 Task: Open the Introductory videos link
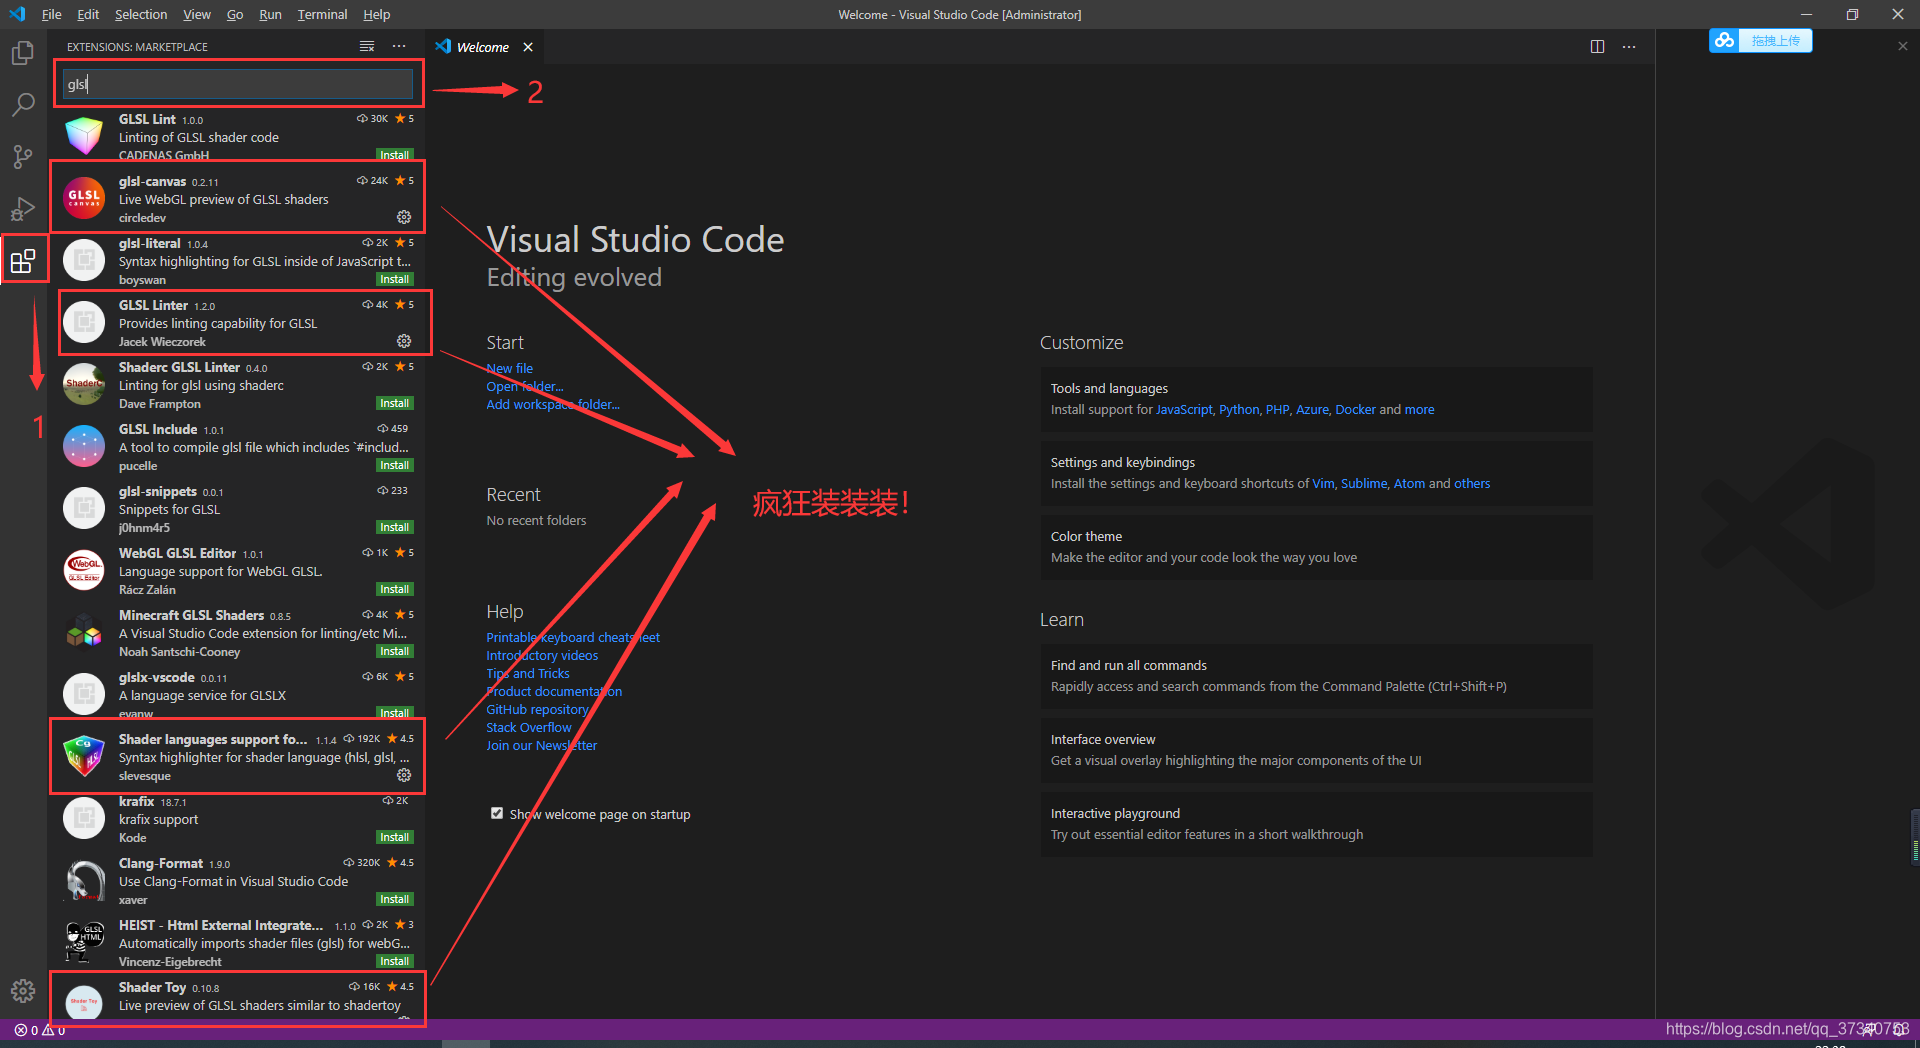(x=542, y=655)
